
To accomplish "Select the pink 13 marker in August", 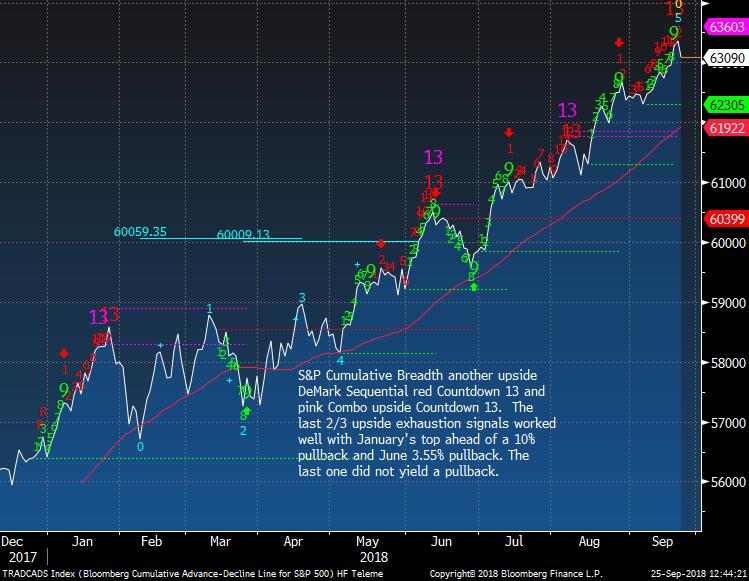I will (x=567, y=110).
